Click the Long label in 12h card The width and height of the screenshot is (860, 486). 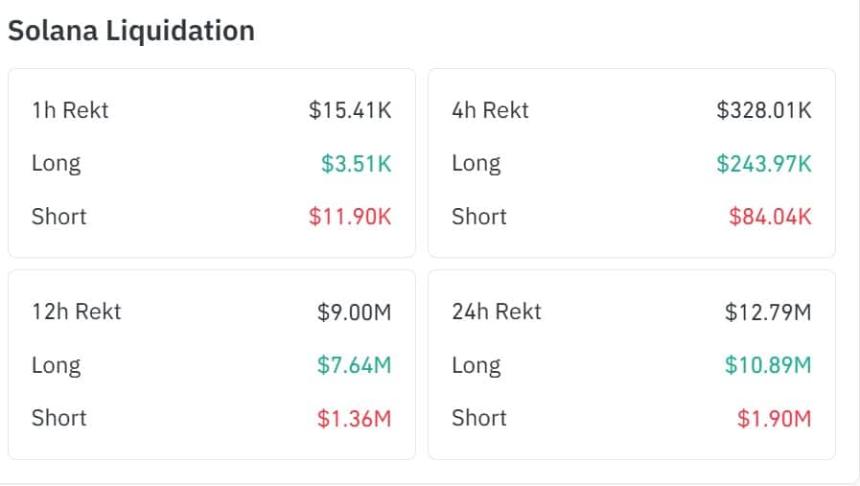(56, 365)
